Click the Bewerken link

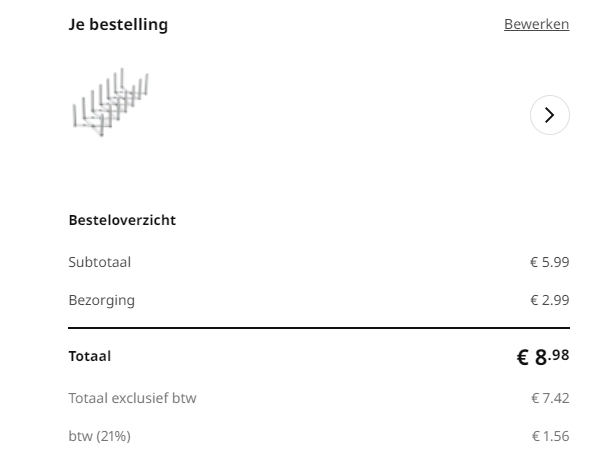[x=536, y=24]
